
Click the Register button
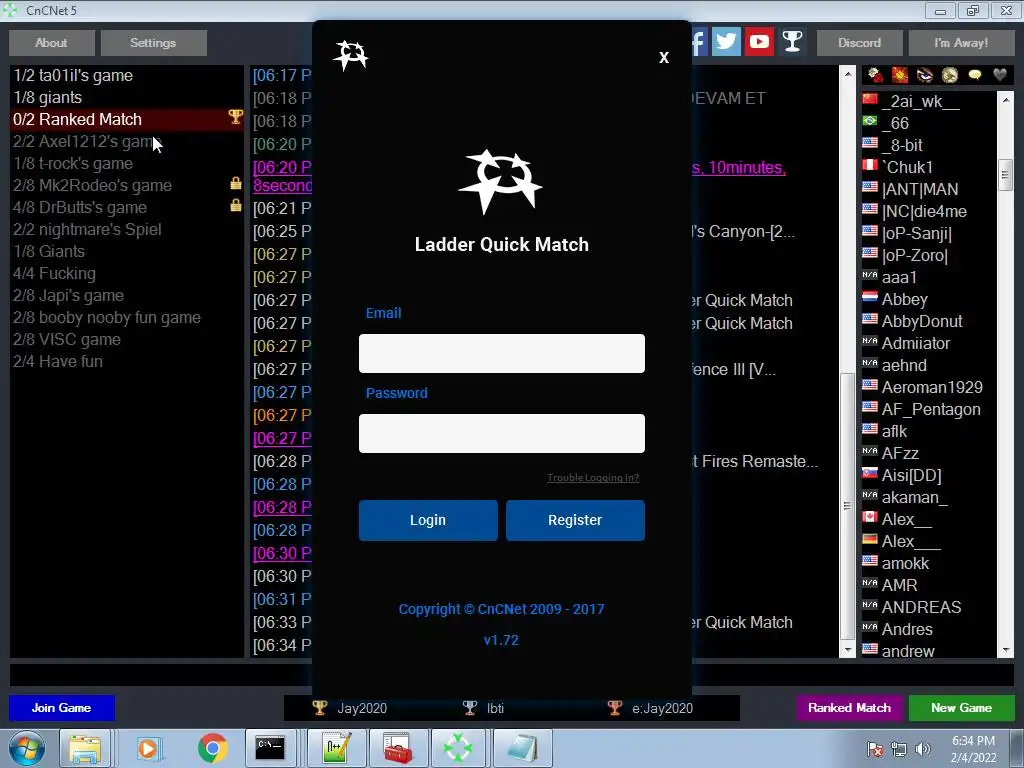click(575, 520)
